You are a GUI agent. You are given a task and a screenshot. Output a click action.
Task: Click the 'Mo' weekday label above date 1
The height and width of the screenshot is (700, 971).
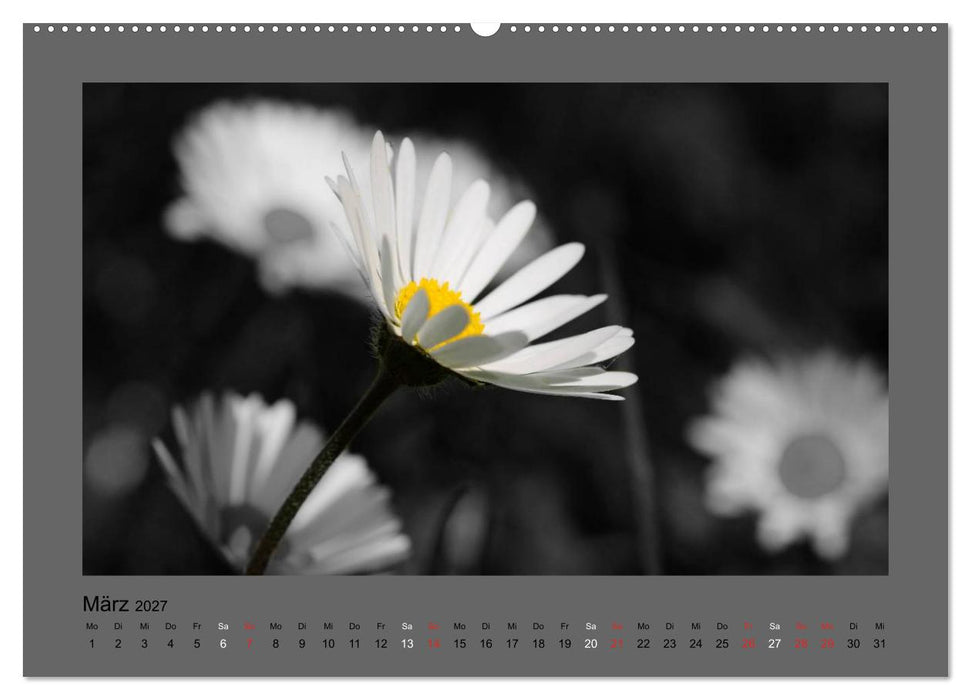pyautogui.click(x=92, y=626)
